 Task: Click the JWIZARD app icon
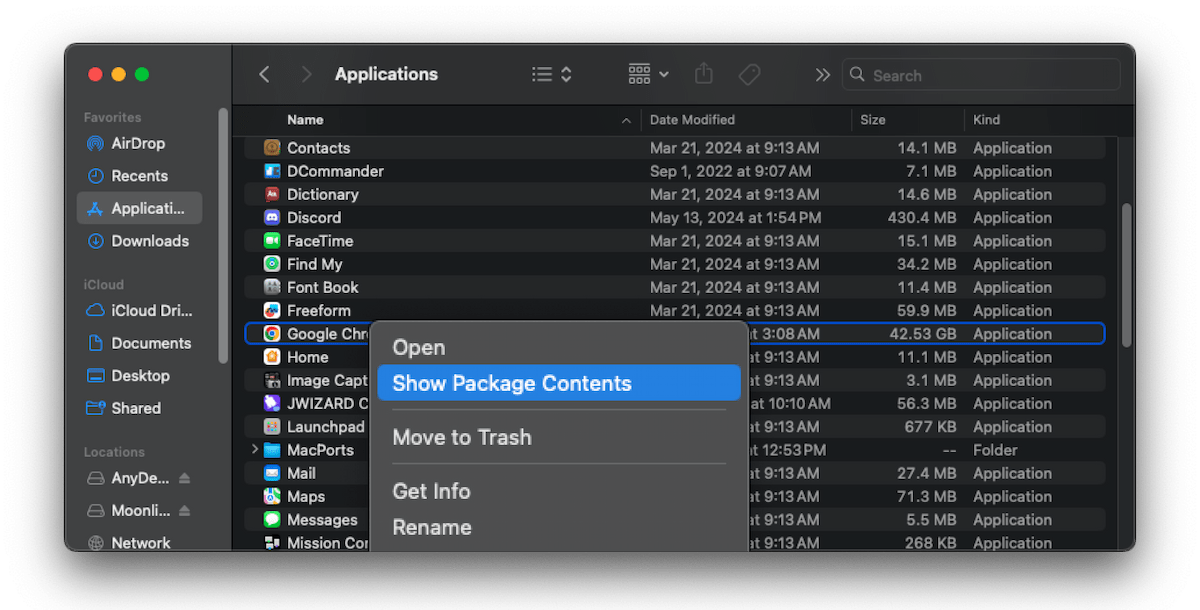[272, 403]
